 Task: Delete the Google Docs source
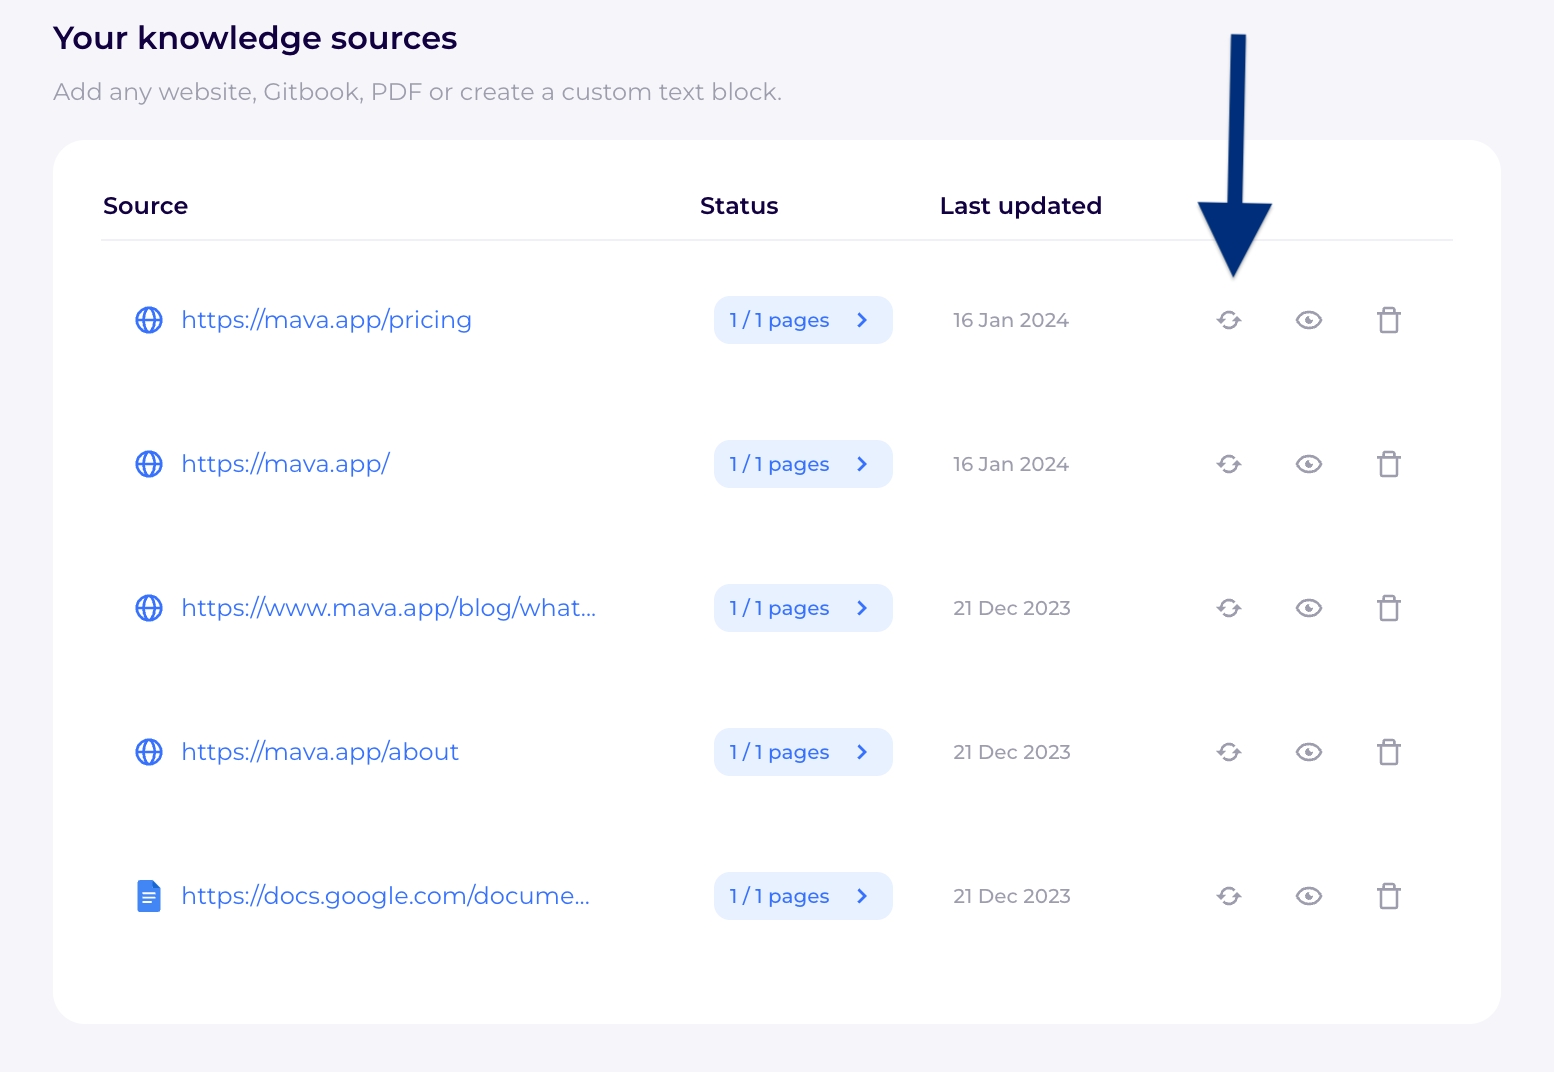tap(1388, 896)
